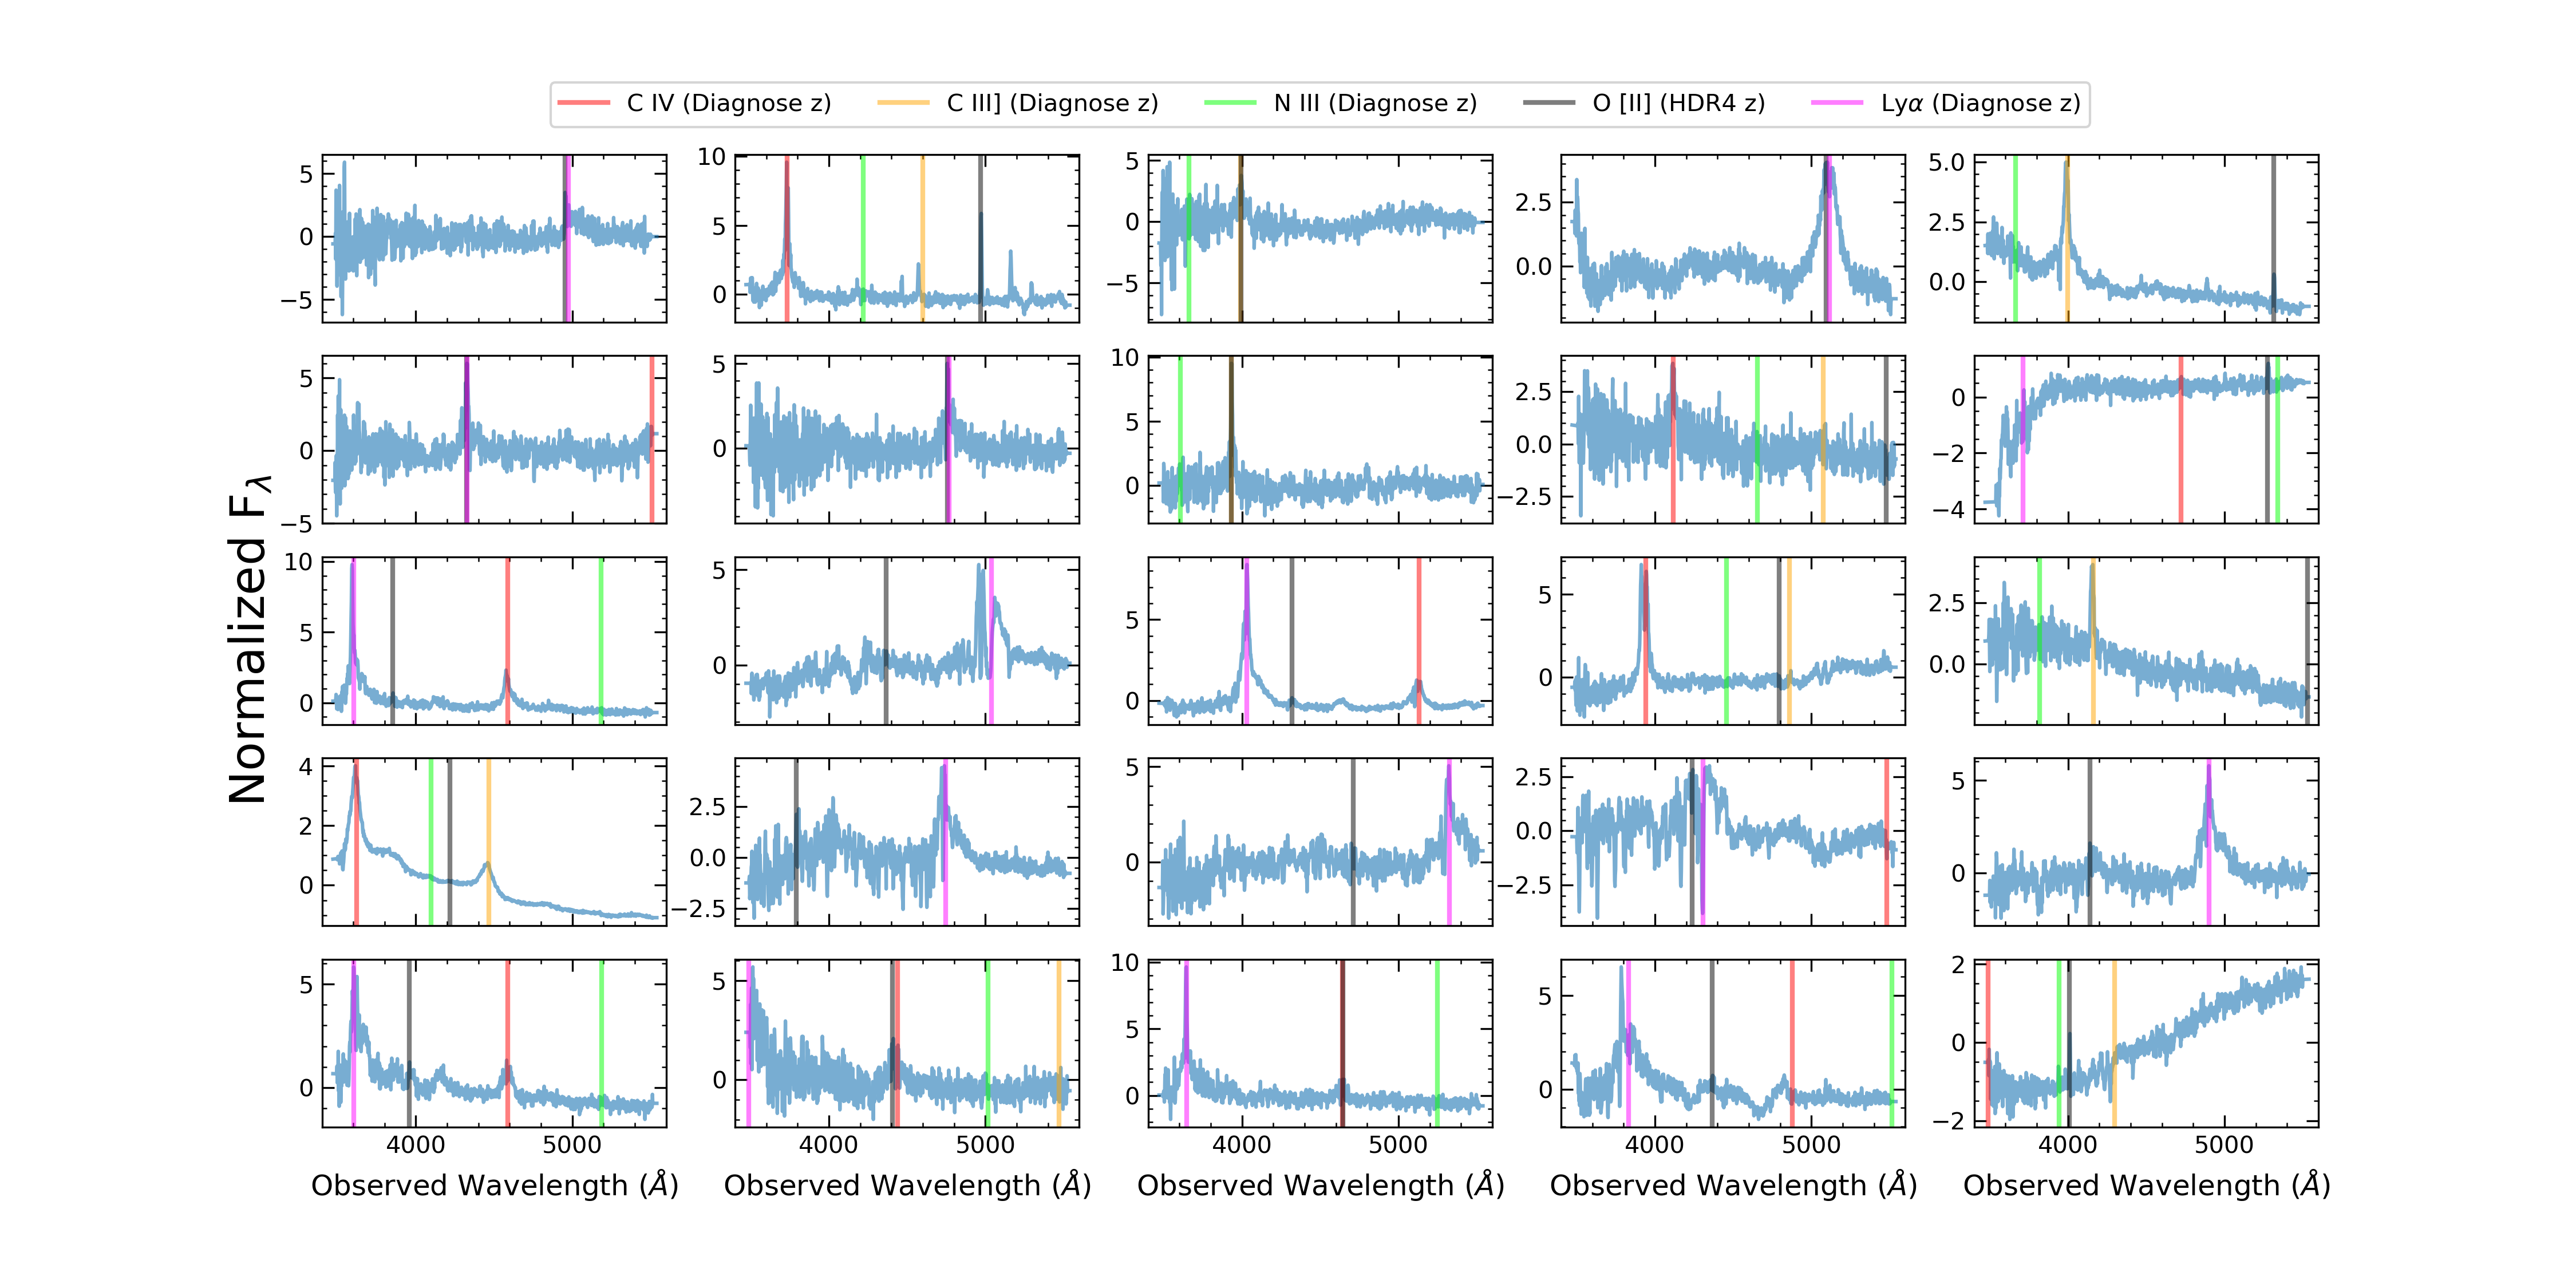
Task: Click the 'Normalized Fλ' y-axis title
Action: coord(249,639)
